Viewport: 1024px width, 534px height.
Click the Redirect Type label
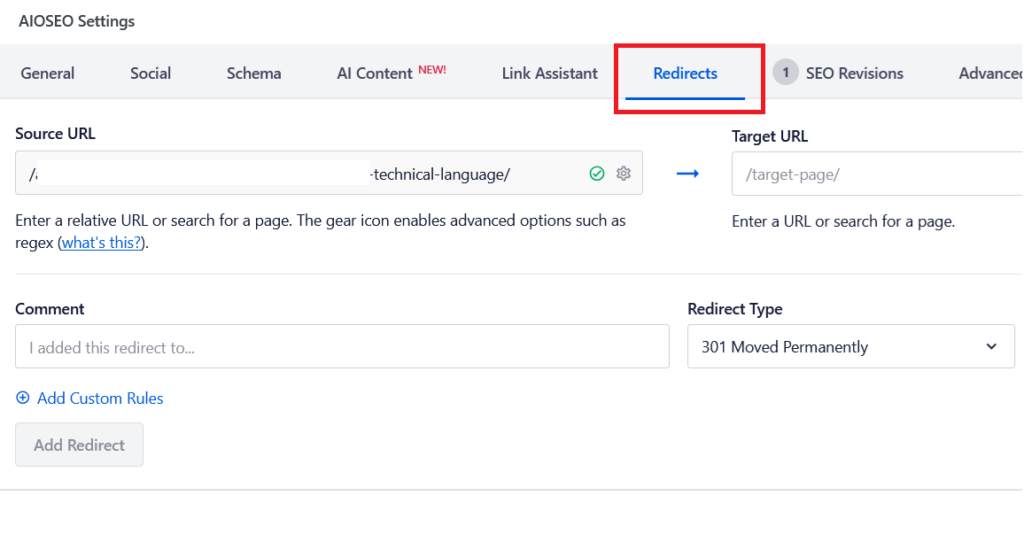coord(735,309)
